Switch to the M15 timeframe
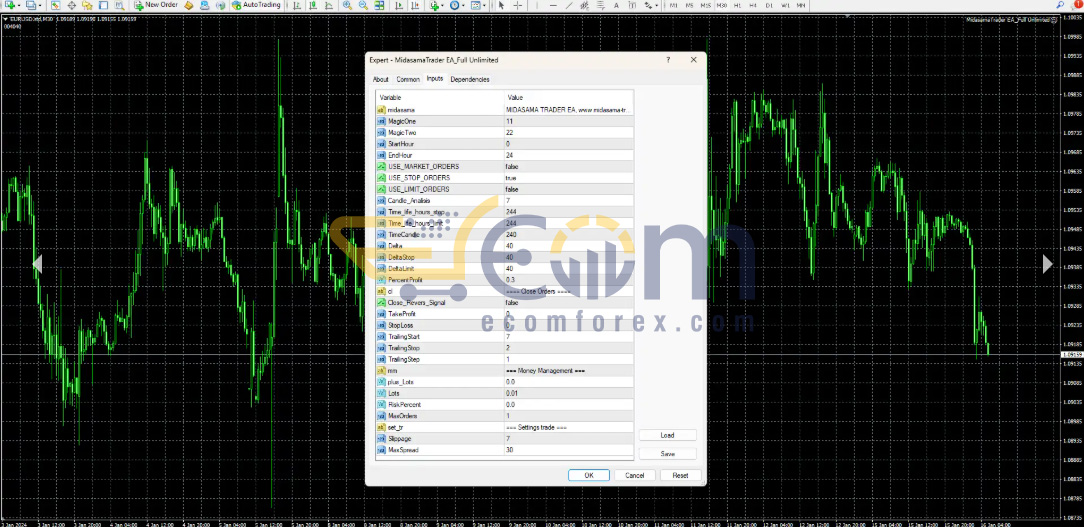Image resolution: width=1084 pixels, height=527 pixels. pos(705,6)
